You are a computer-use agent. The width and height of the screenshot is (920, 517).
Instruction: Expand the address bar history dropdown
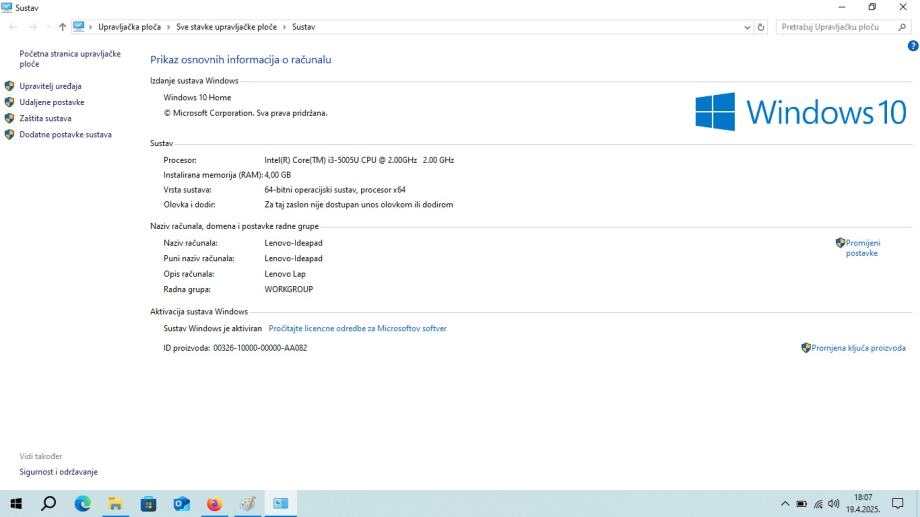747,27
